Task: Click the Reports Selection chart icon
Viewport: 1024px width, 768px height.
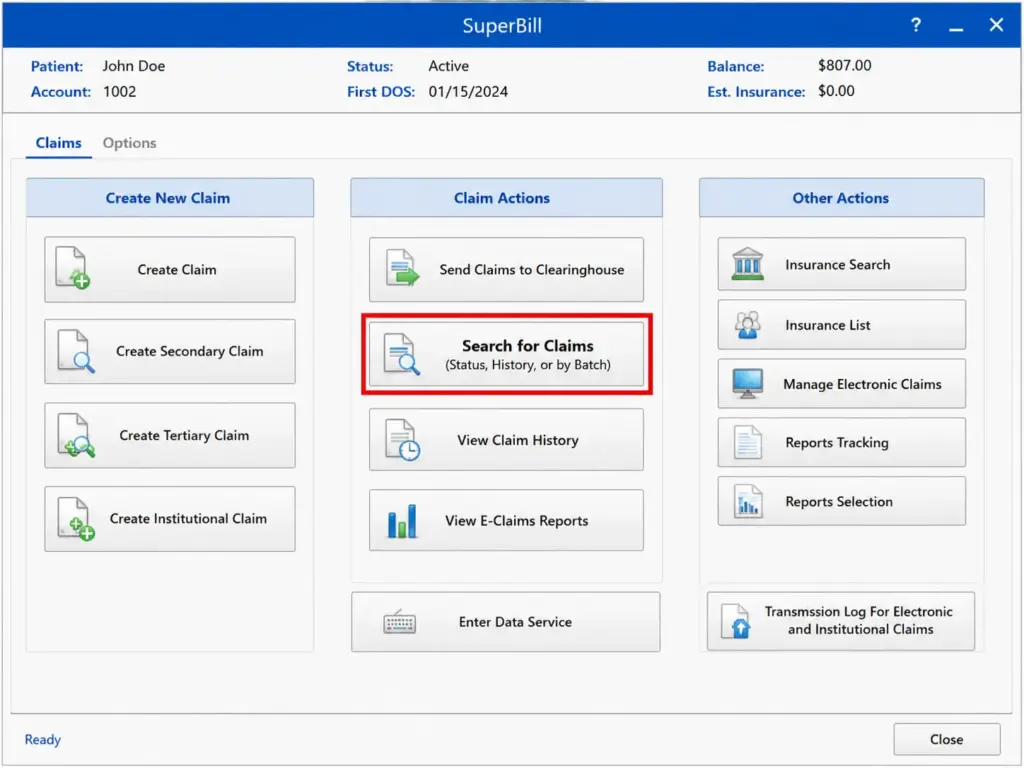Action: click(x=748, y=501)
